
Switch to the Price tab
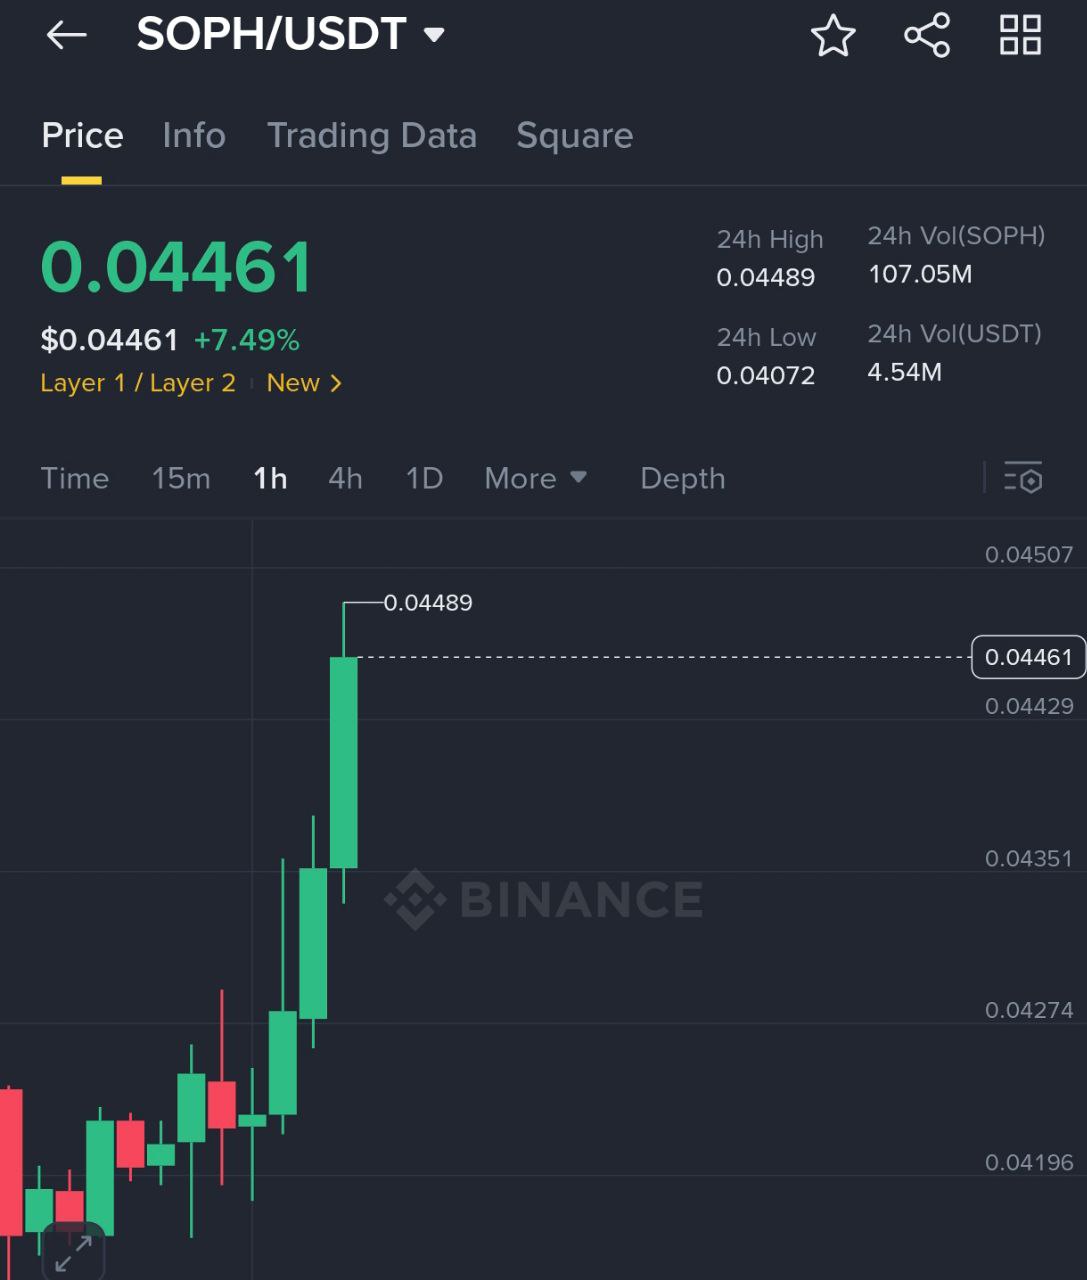82,136
